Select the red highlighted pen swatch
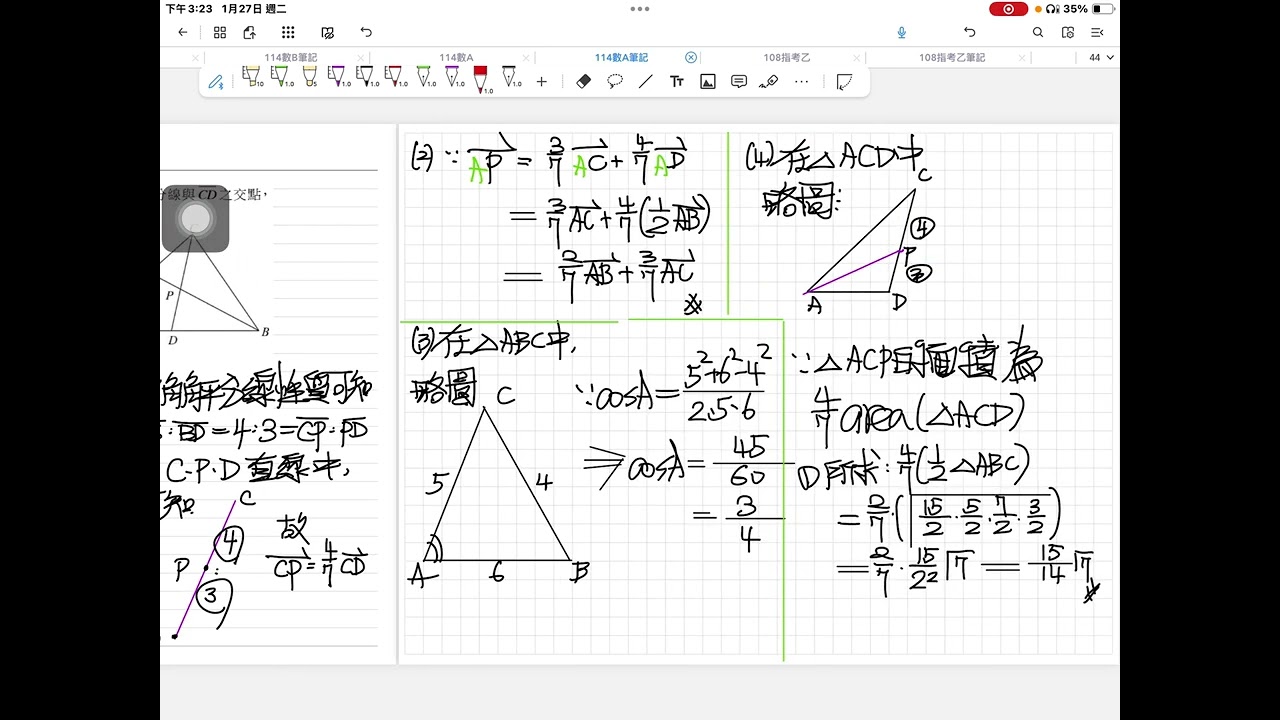The width and height of the screenshot is (1280, 720). coord(481,79)
